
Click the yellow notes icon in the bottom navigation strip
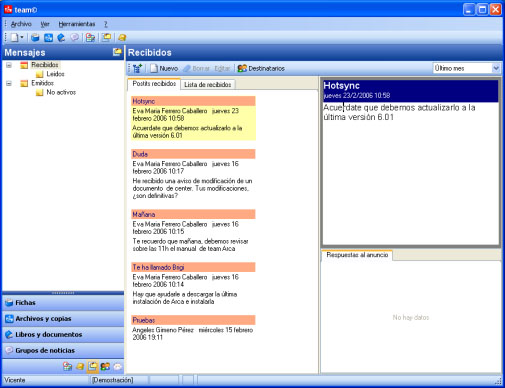[x=80, y=367]
